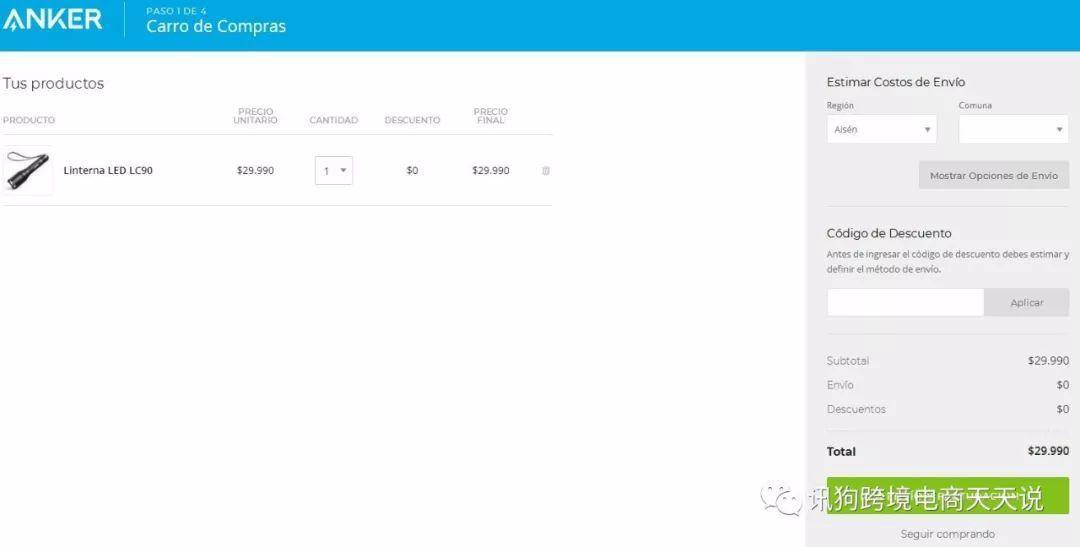Image resolution: width=1080 pixels, height=547 pixels.
Task: Click the PRECIO FINAL column header
Action: tap(490, 116)
